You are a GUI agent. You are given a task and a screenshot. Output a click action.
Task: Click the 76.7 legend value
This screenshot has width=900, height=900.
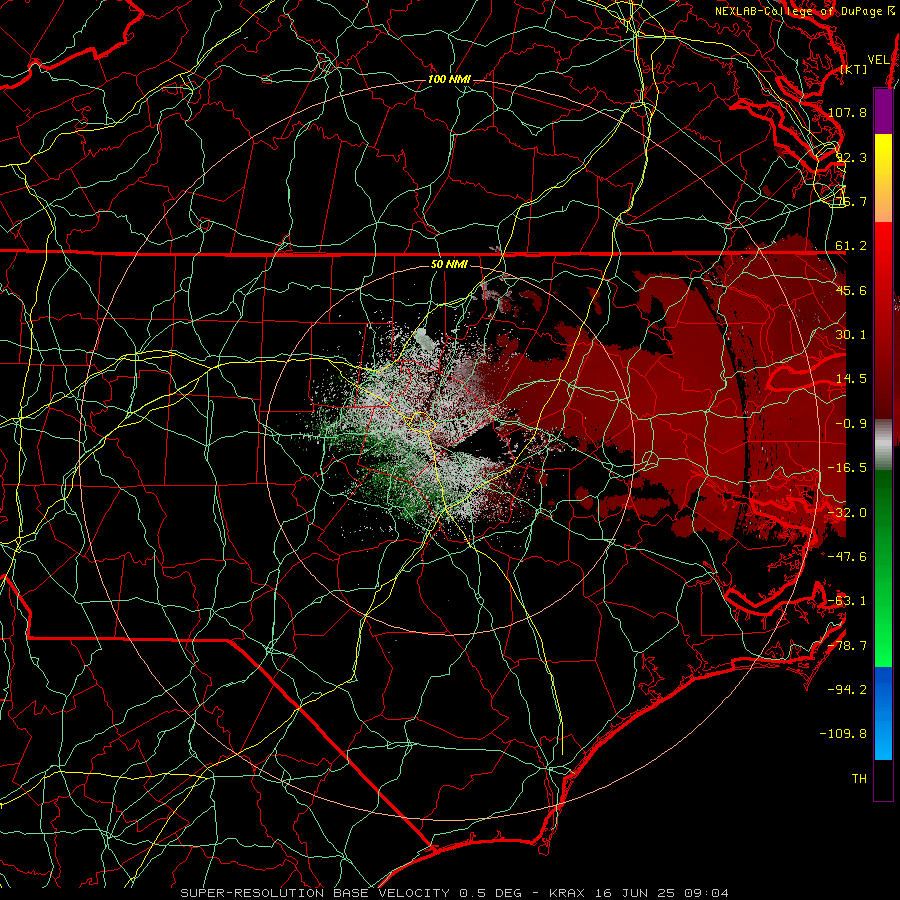851,201
